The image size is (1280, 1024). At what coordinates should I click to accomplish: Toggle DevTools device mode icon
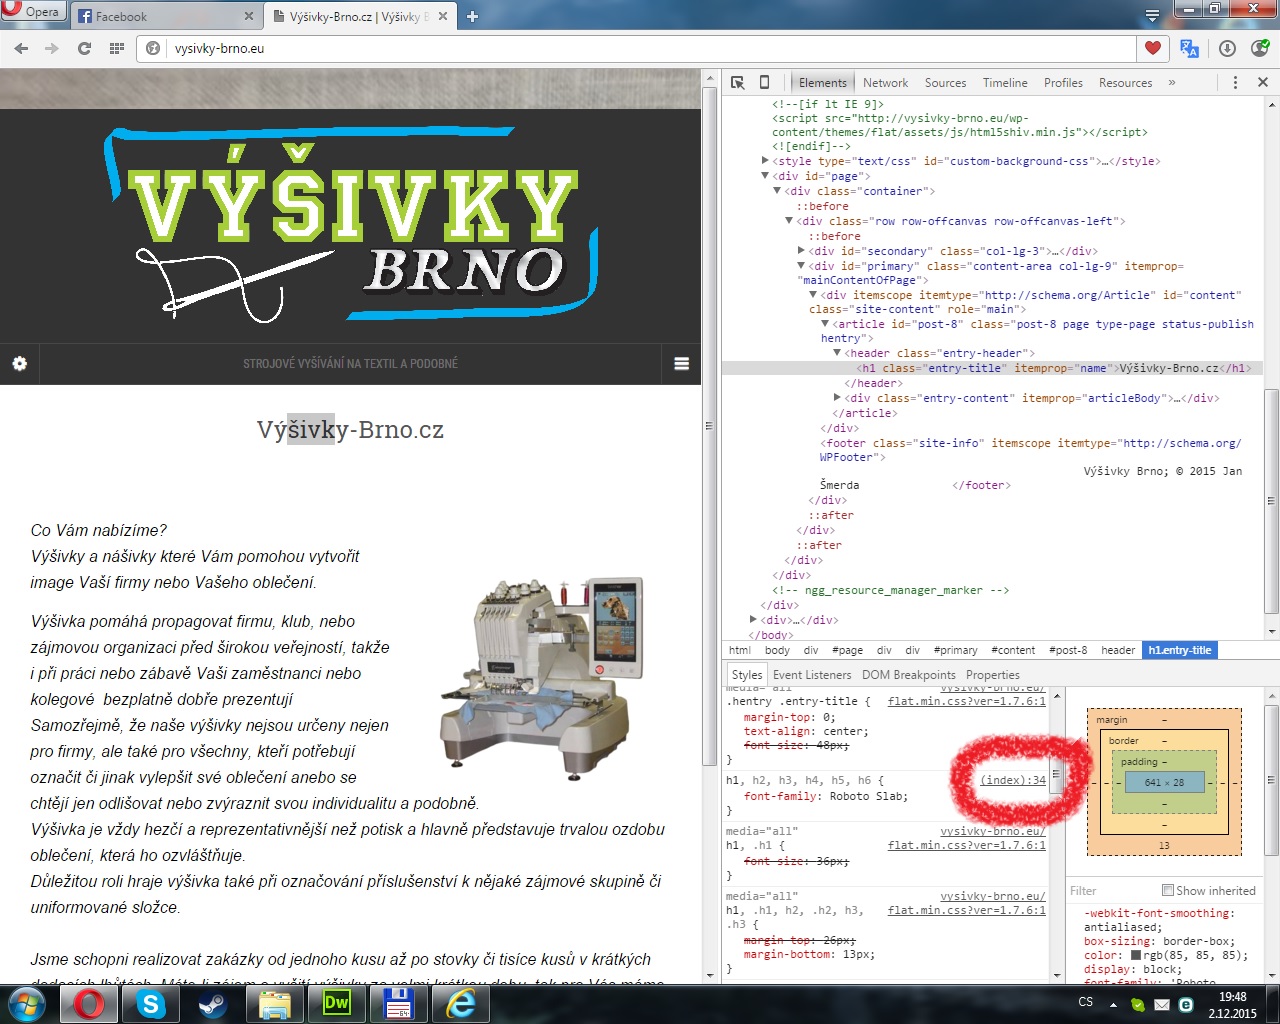765,83
